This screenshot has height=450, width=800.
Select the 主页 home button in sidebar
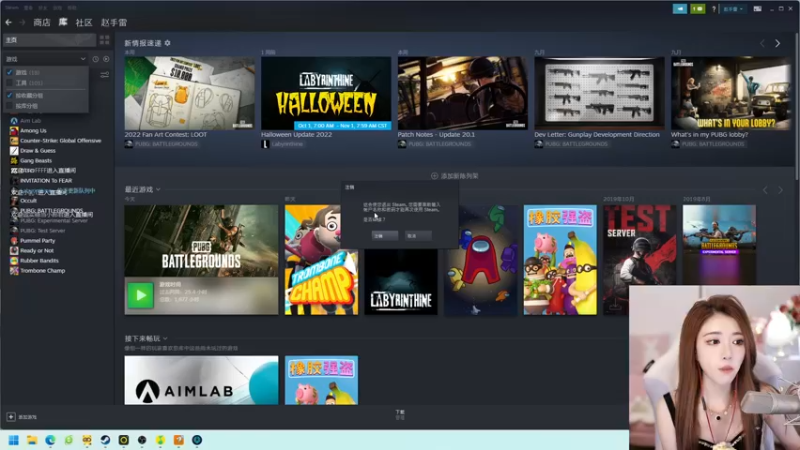49,40
